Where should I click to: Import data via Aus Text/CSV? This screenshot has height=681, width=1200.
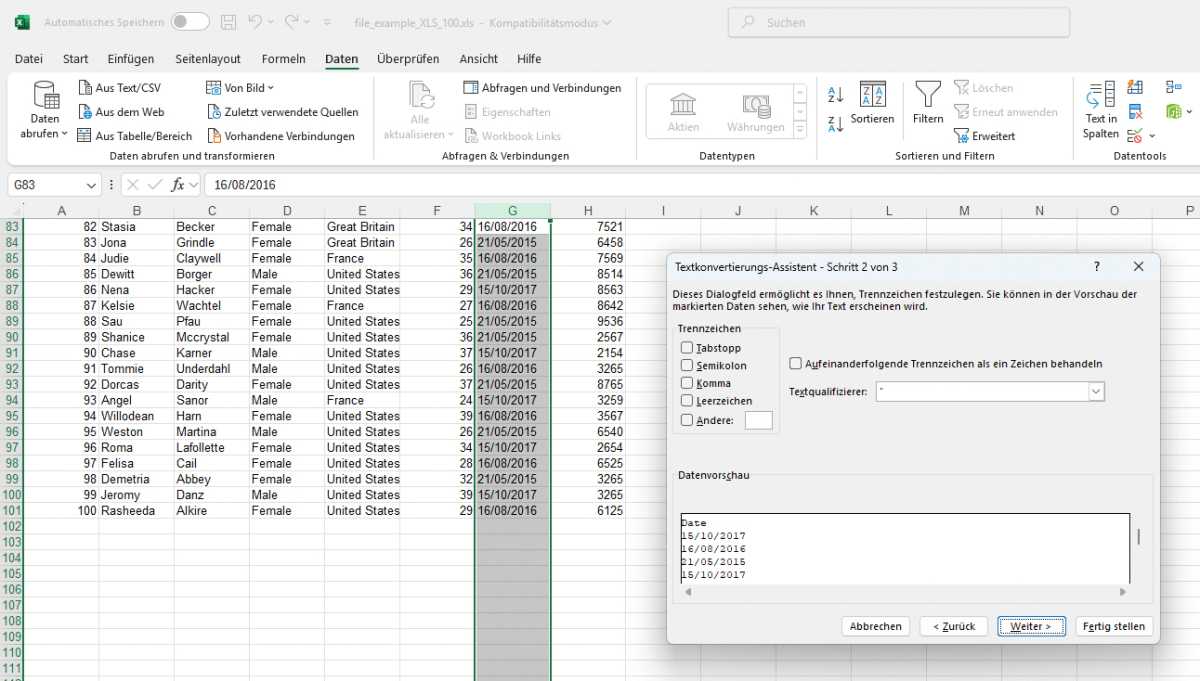pyautogui.click(x=119, y=88)
